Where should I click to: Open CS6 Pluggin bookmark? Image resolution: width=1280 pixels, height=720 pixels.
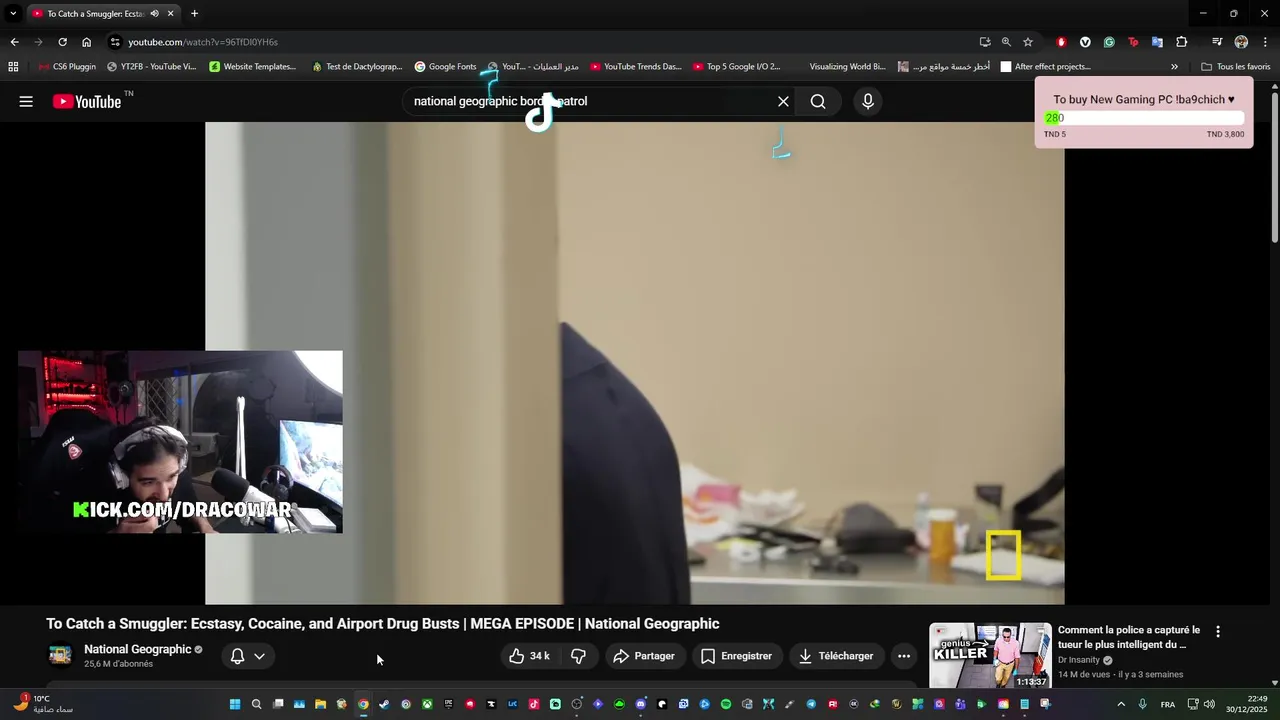tap(68, 67)
